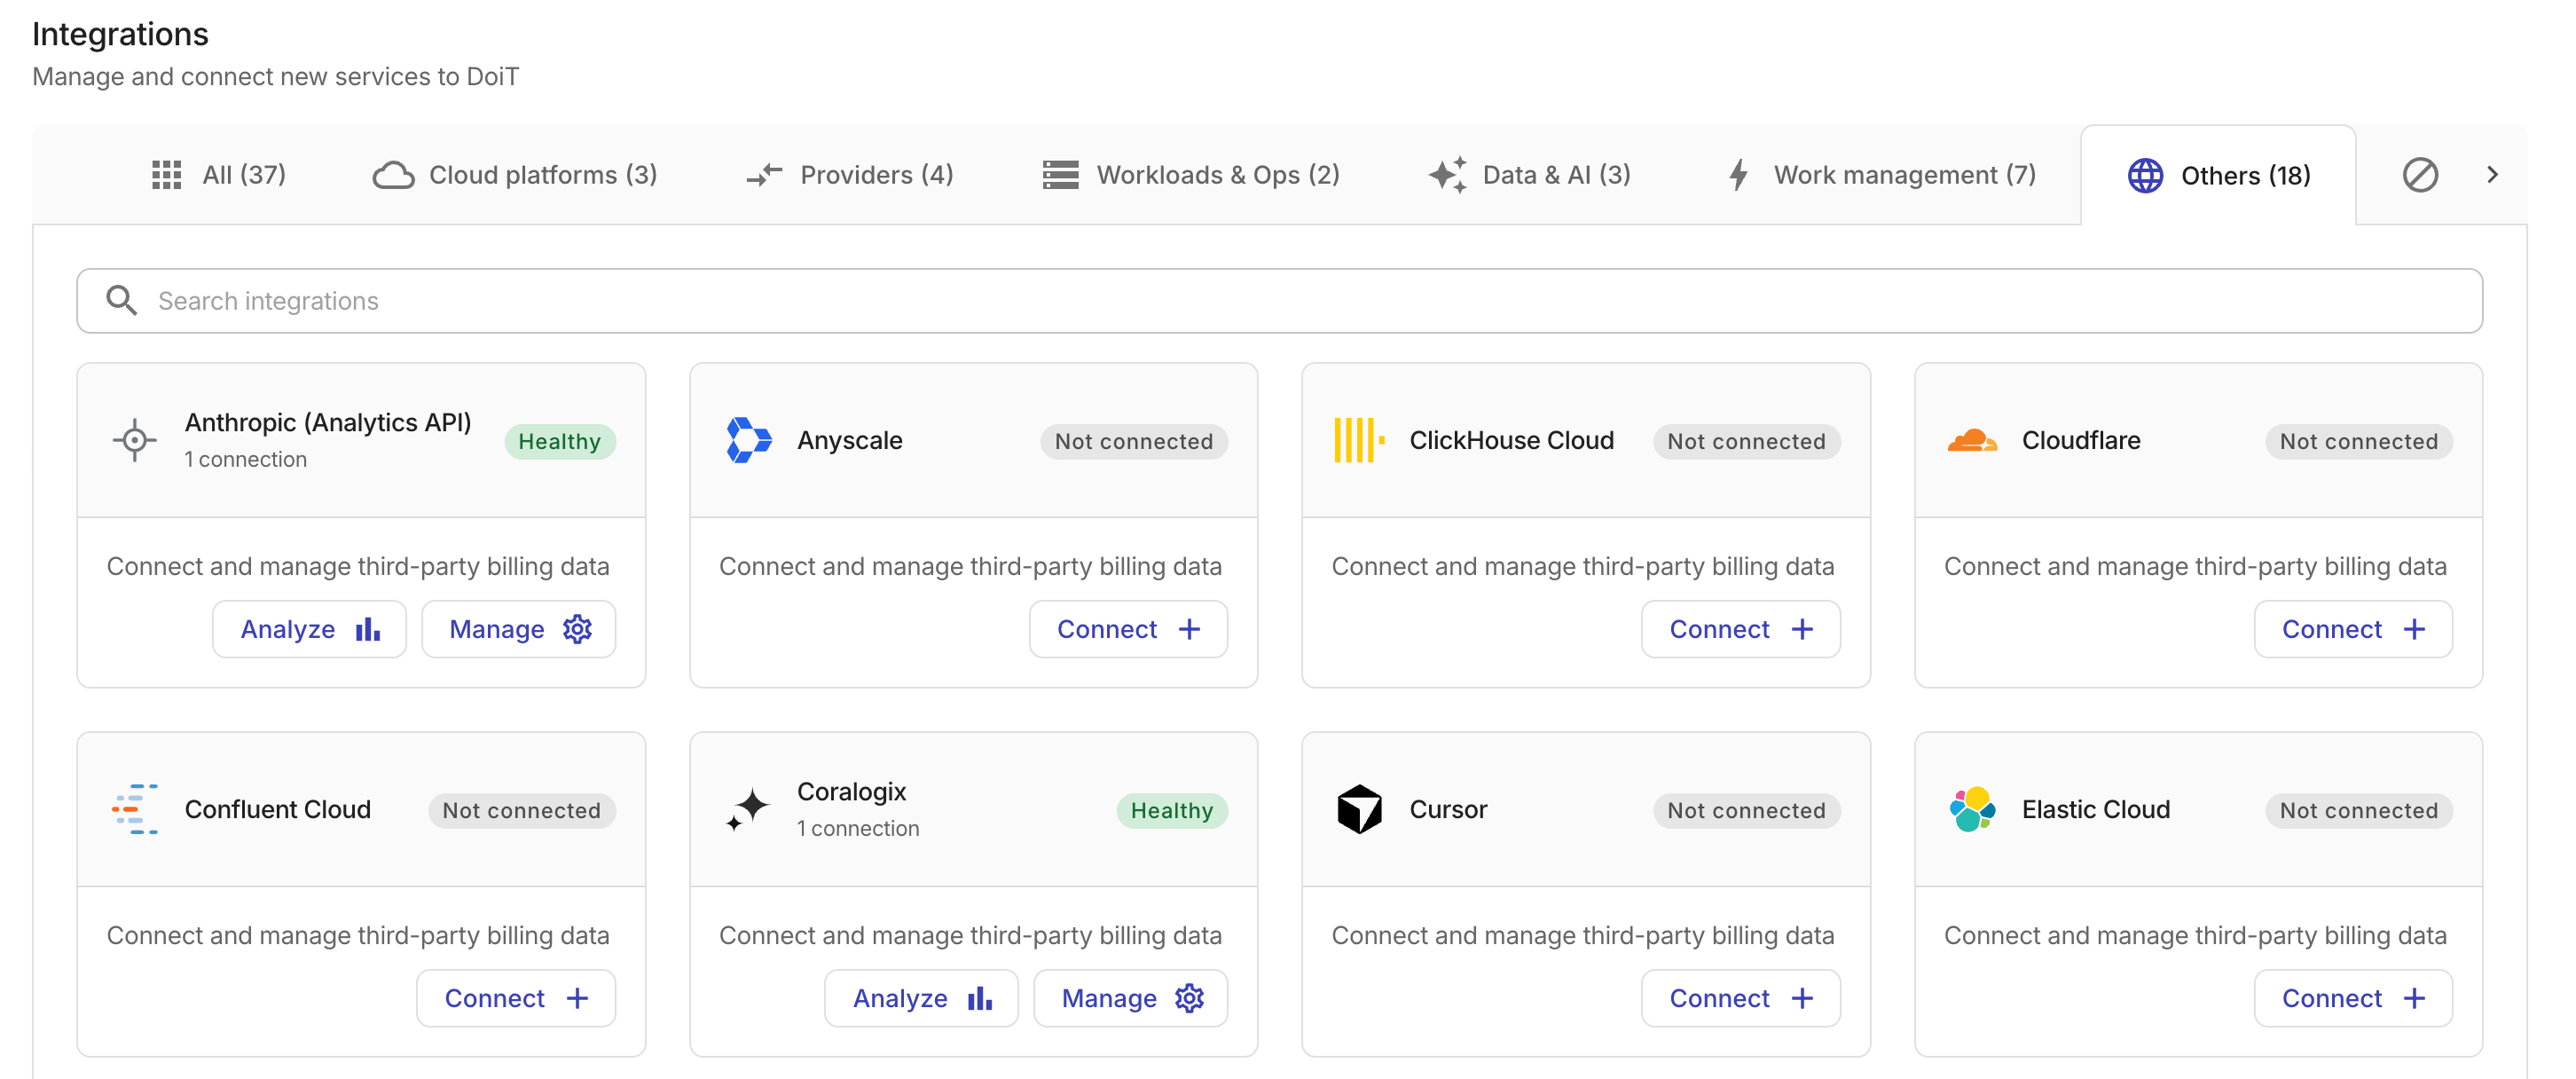Click plus icon in Cursor Connect button

point(1802,998)
